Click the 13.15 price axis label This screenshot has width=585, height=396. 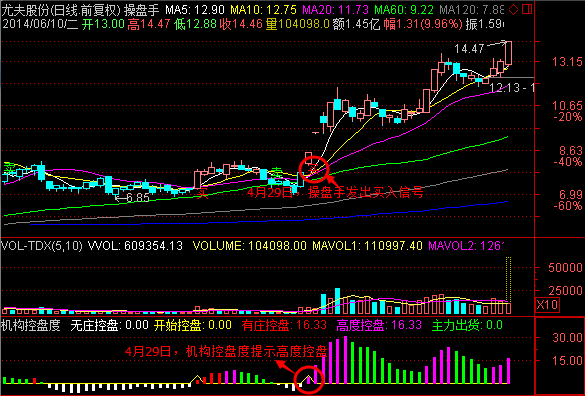click(567, 62)
